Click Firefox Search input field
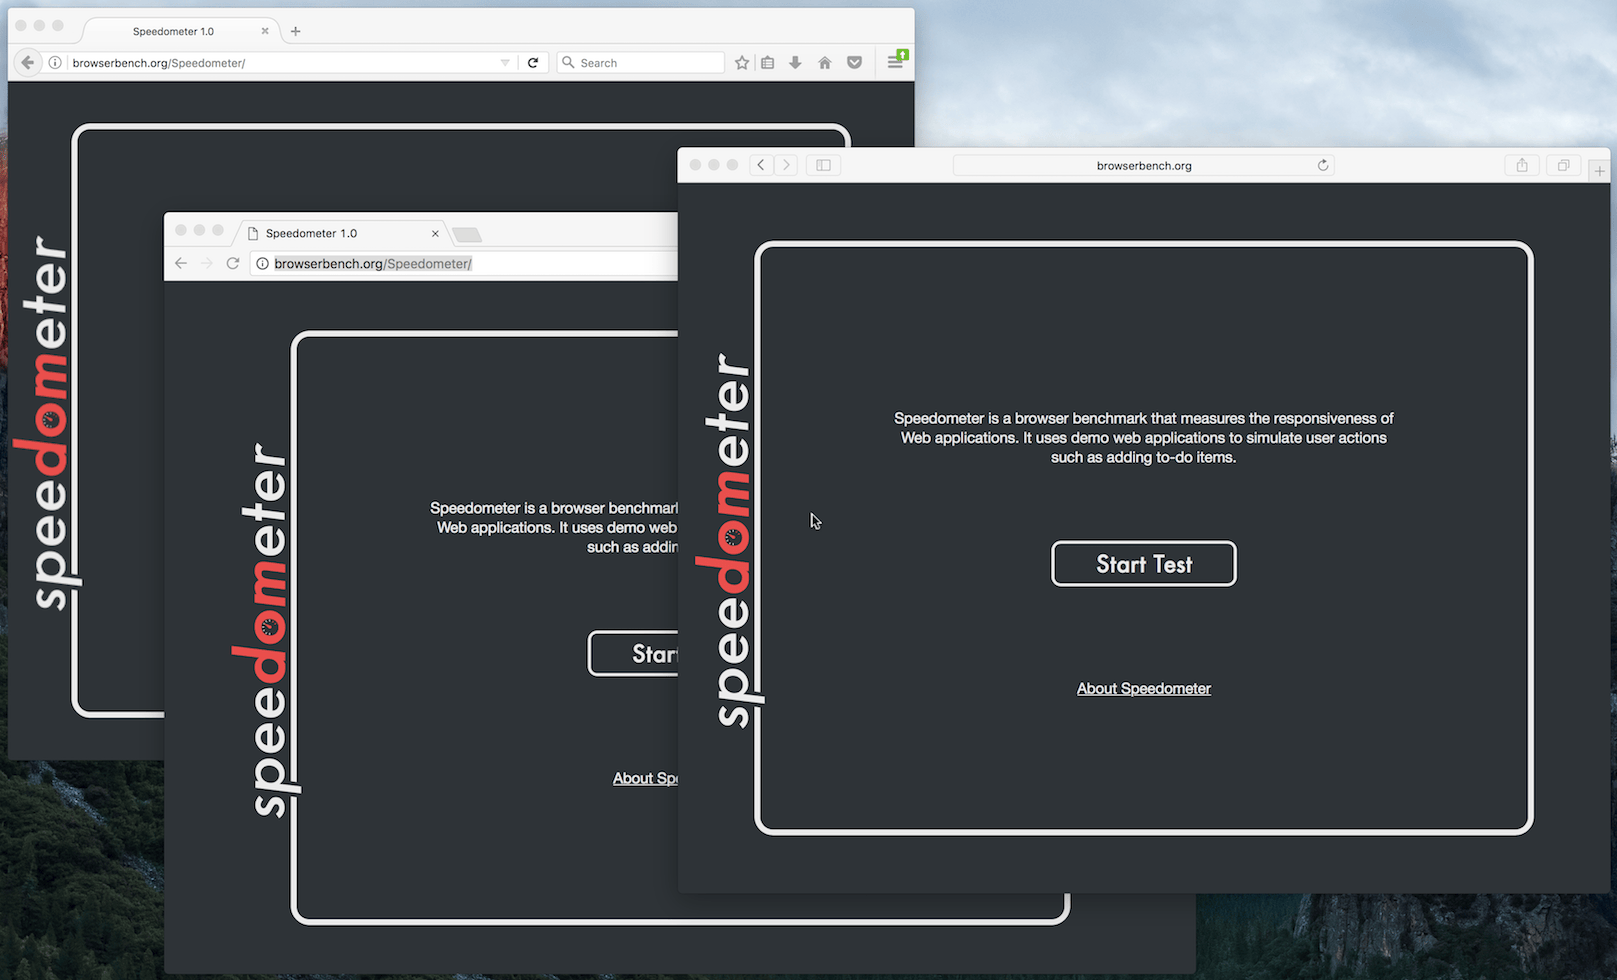 [640, 63]
